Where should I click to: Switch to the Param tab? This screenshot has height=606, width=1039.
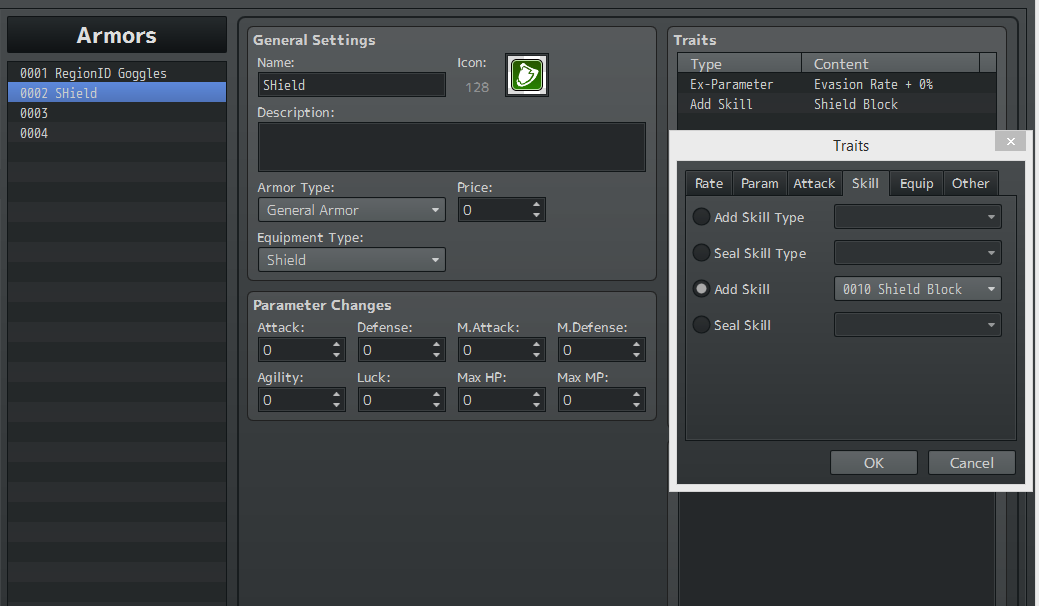[759, 183]
